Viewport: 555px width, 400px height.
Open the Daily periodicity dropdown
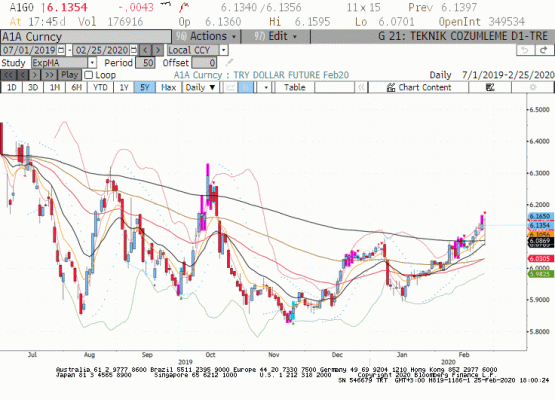[201, 87]
